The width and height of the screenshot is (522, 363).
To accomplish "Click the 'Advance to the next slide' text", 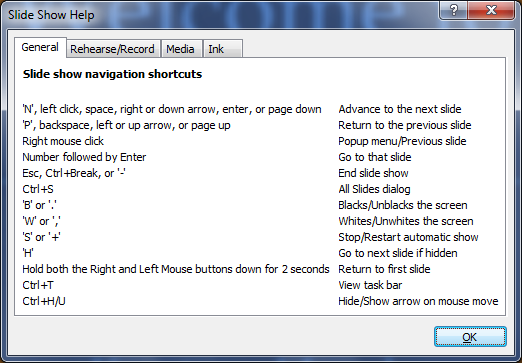I will 400,109.
